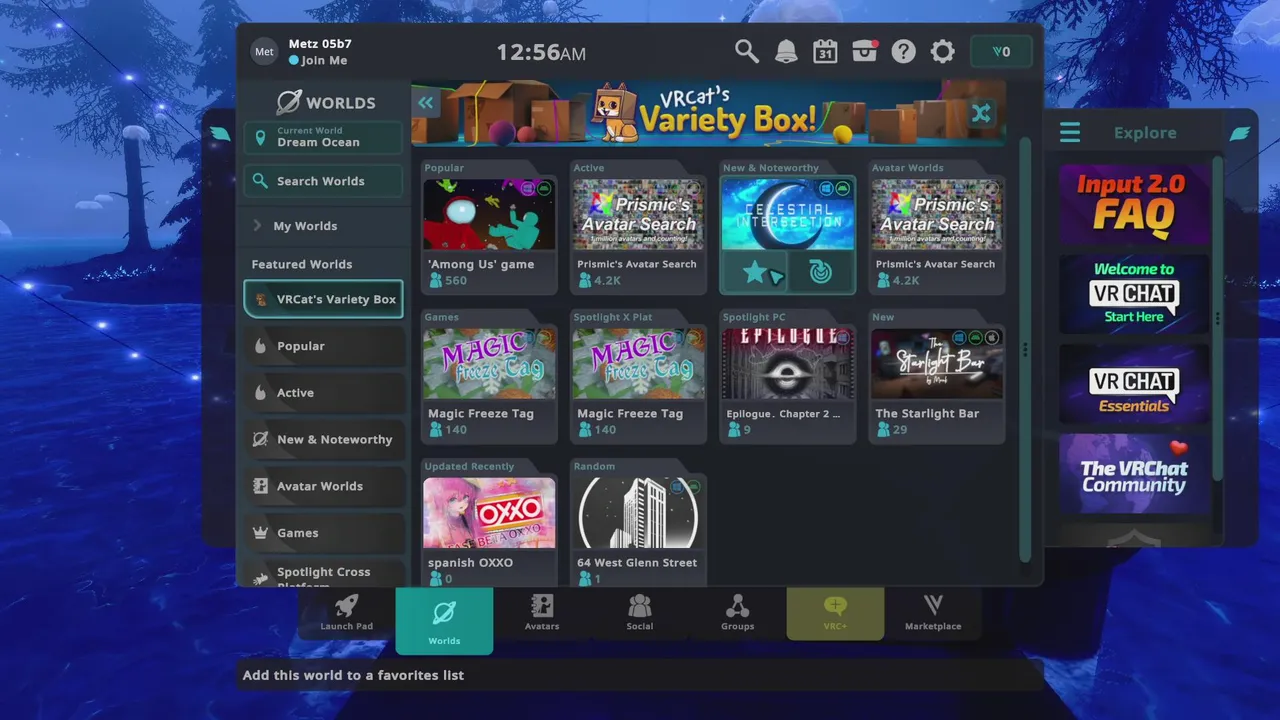Click the Explore panel title
This screenshot has width=1280, height=720.
pyautogui.click(x=1145, y=133)
